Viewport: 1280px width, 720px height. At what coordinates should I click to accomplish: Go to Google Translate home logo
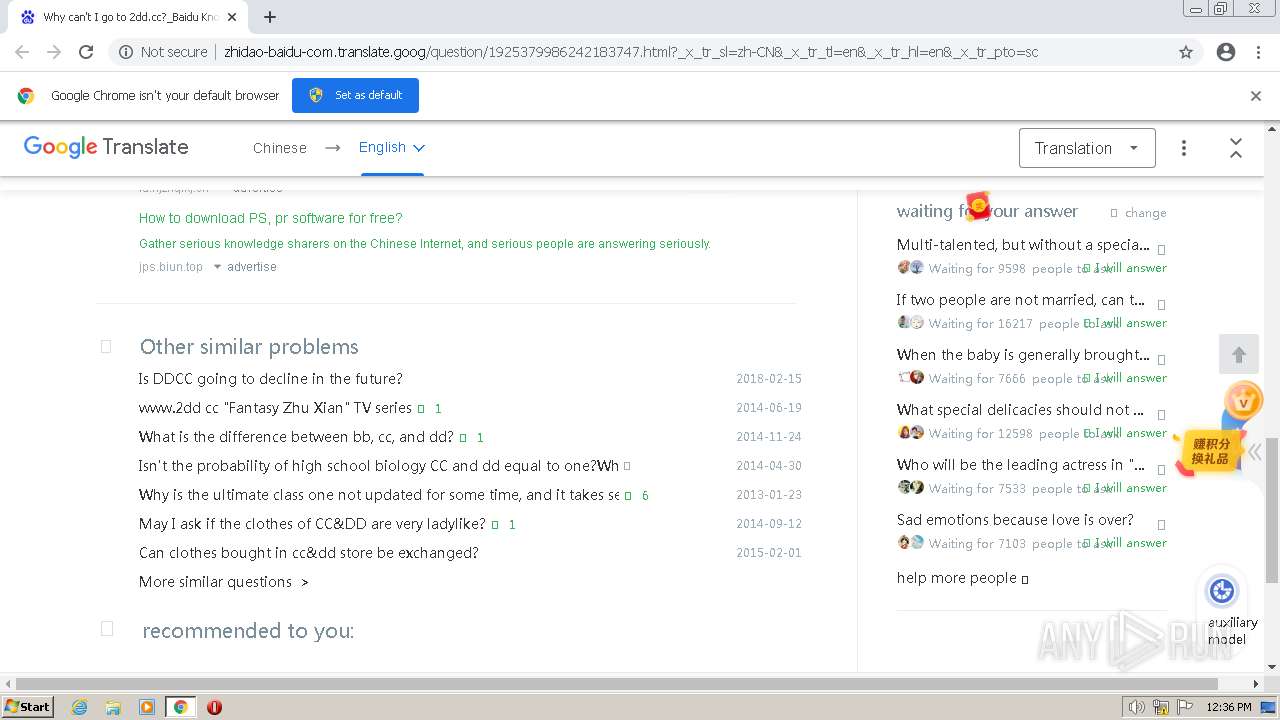[x=106, y=147]
